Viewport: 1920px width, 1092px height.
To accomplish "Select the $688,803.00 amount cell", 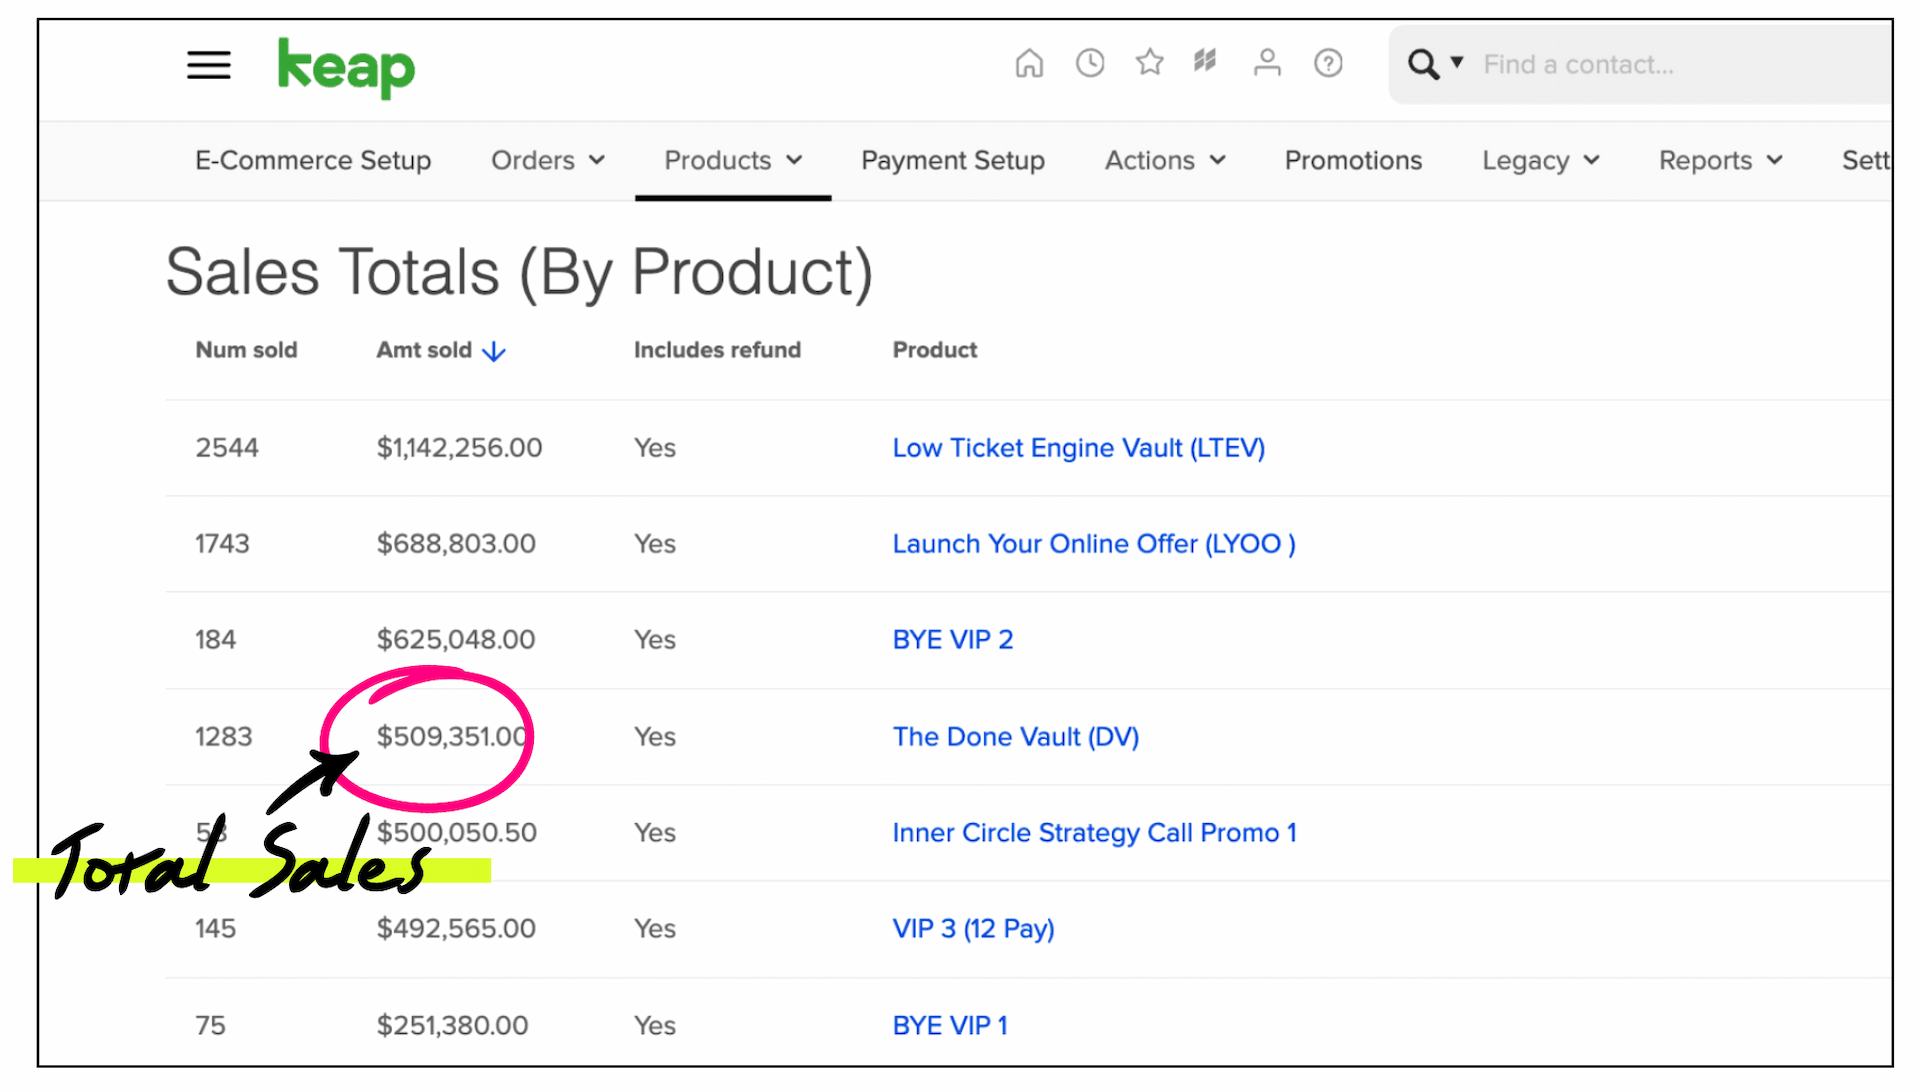I will [456, 544].
